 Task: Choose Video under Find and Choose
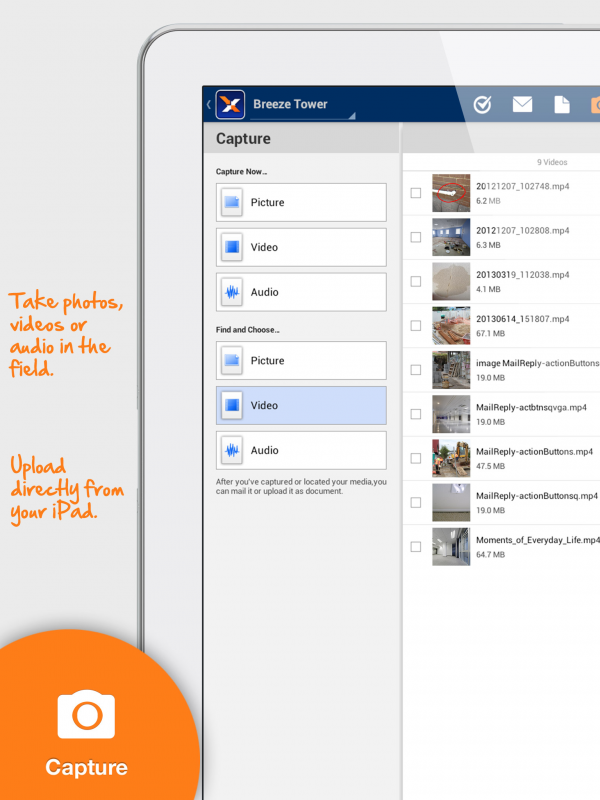click(x=301, y=406)
